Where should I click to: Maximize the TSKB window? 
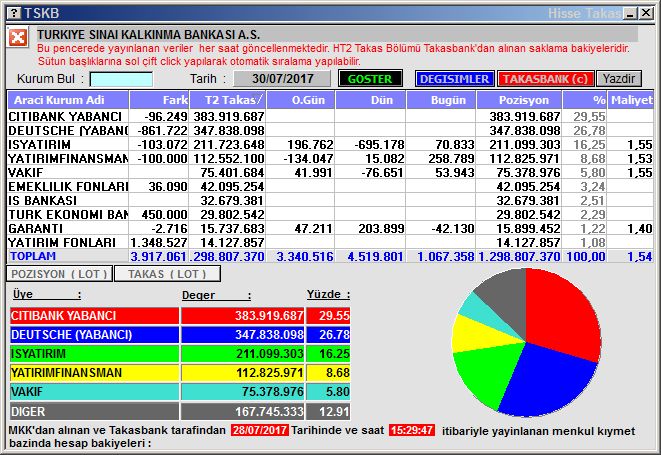629,13
